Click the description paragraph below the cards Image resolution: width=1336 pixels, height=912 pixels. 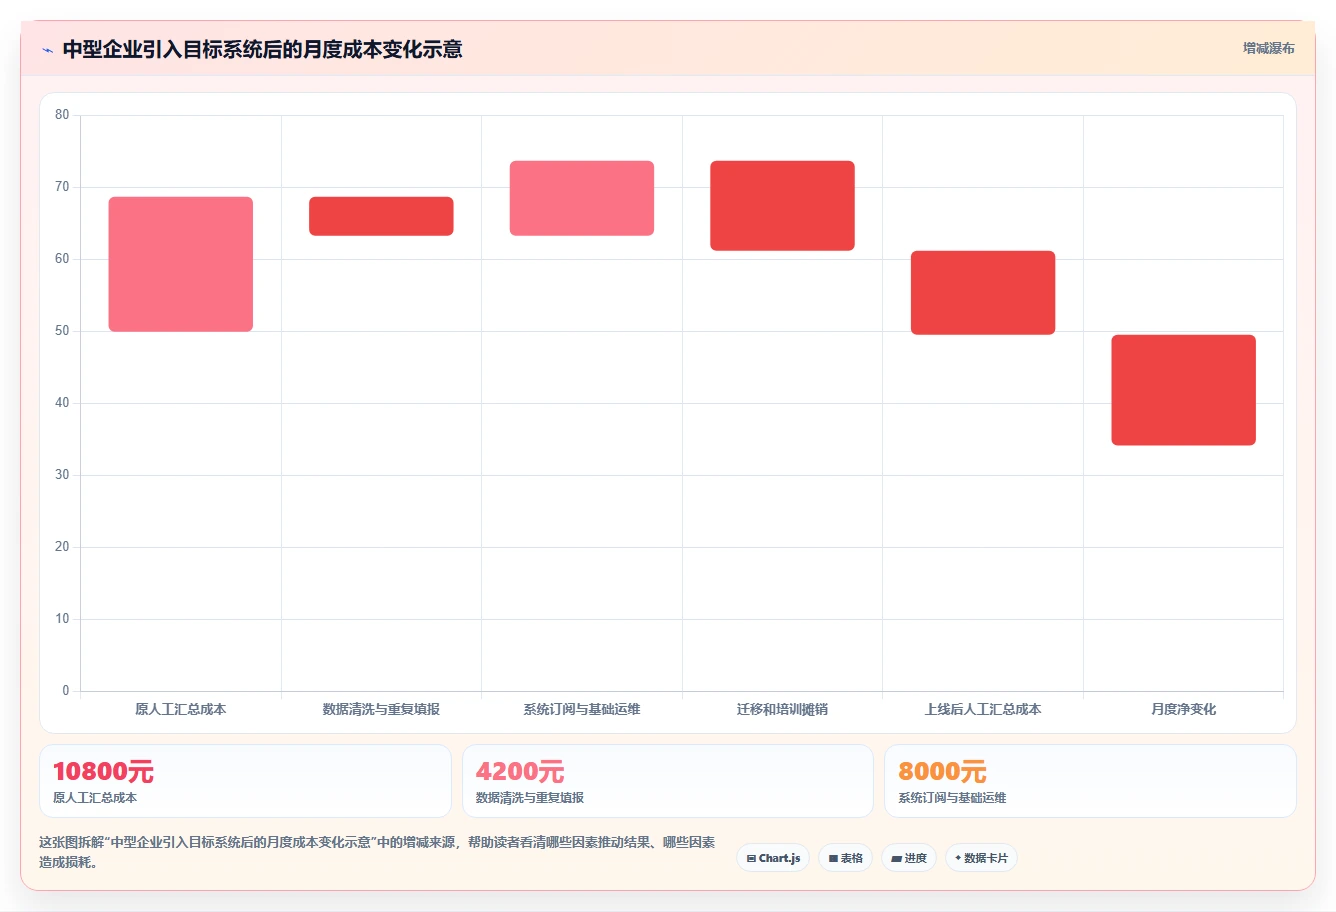377,852
